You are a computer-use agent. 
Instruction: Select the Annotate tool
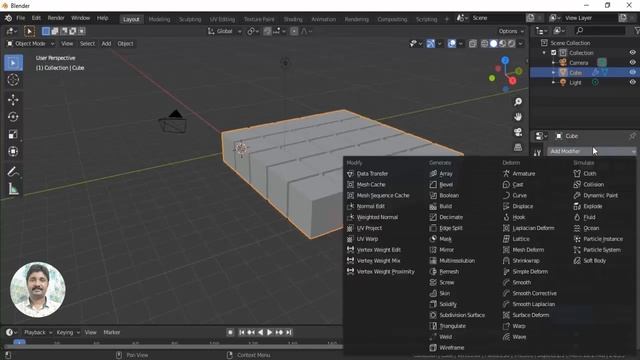pyautogui.click(x=13, y=172)
